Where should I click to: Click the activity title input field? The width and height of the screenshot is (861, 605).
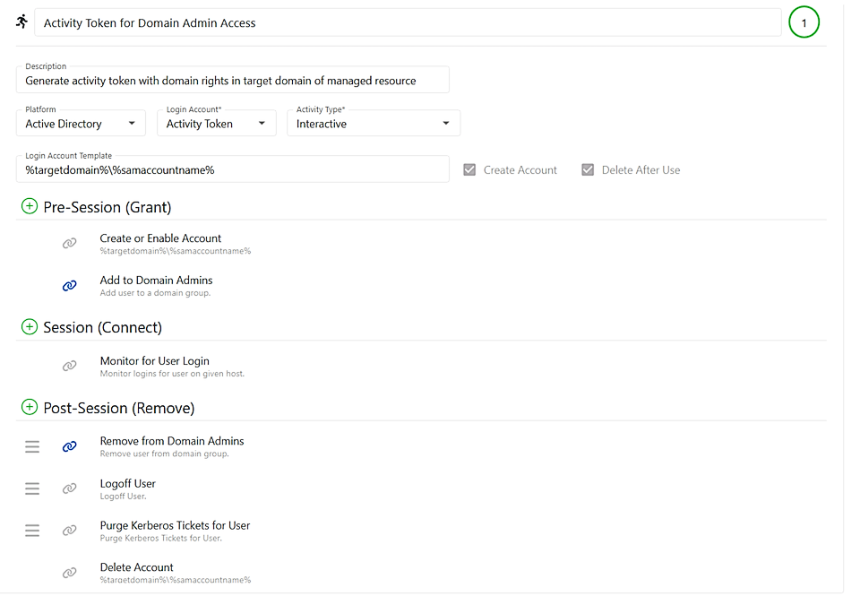[x=400, y=21]
